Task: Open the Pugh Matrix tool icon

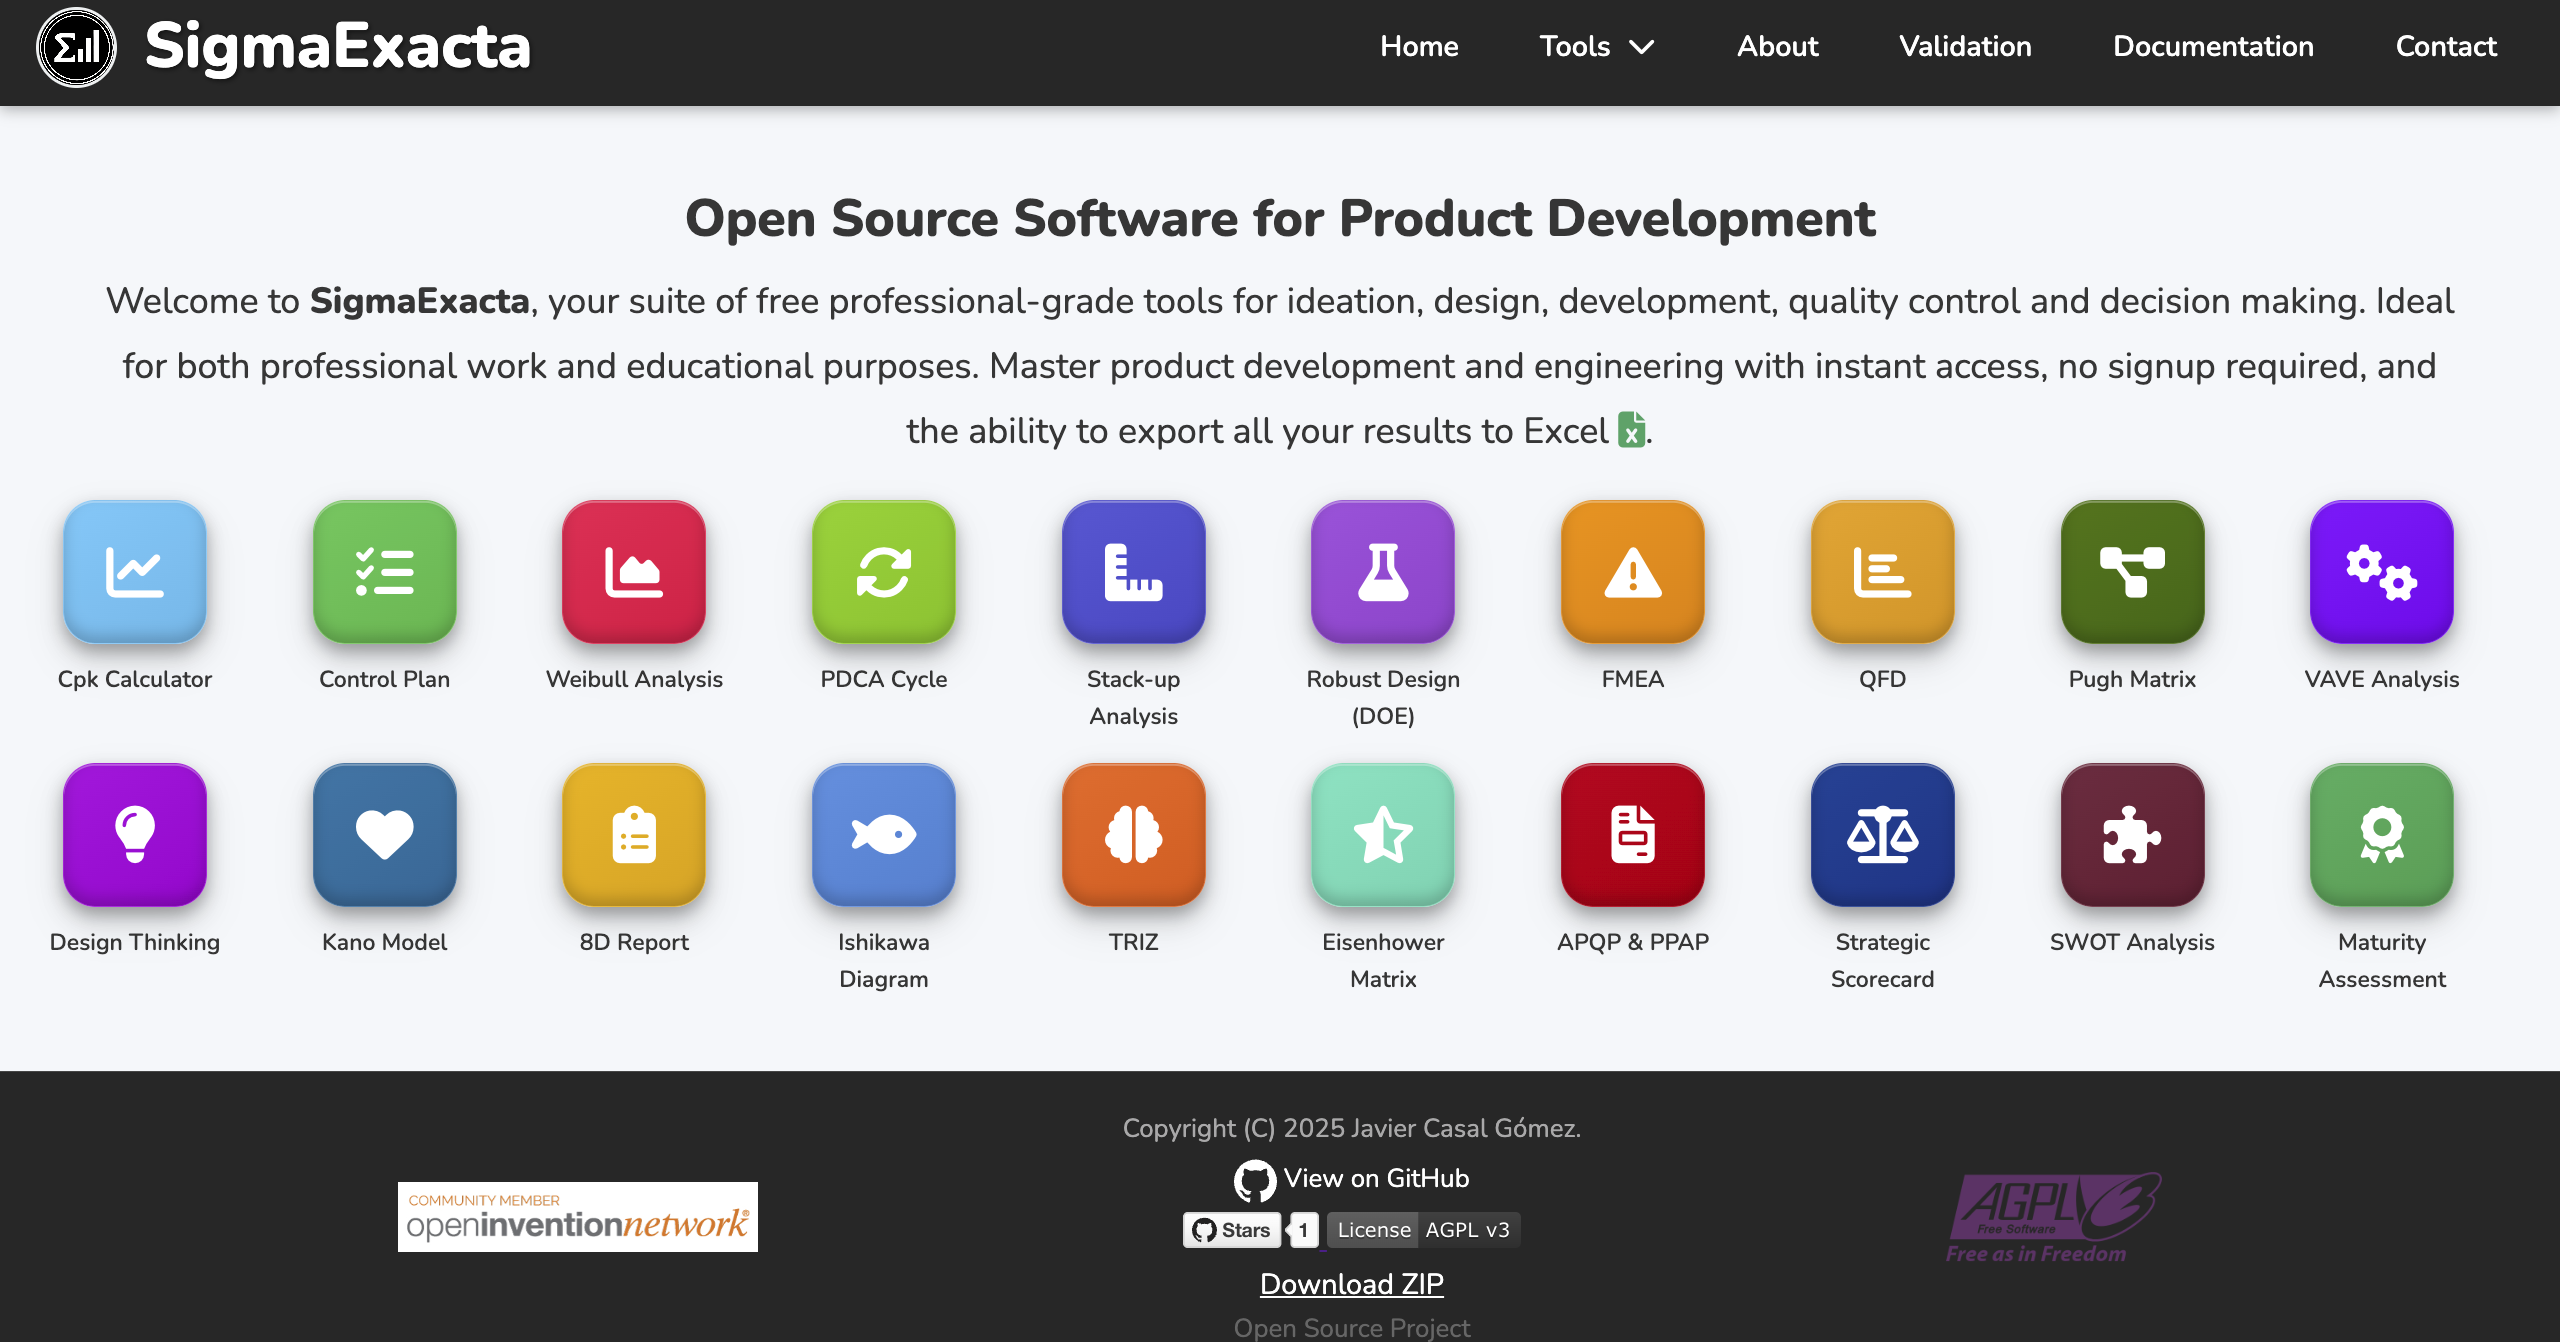Action: click(x=2131, y=572)
